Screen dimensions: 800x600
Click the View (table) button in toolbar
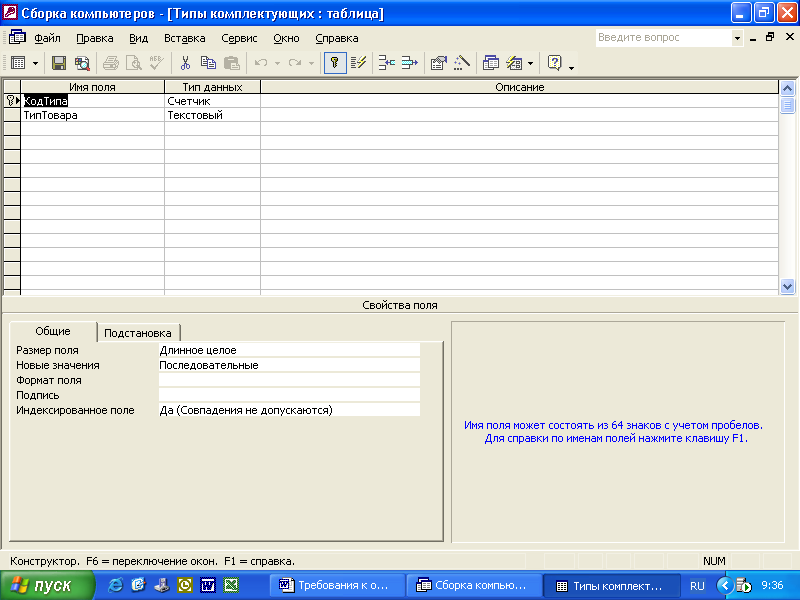(x=18, y=63)
